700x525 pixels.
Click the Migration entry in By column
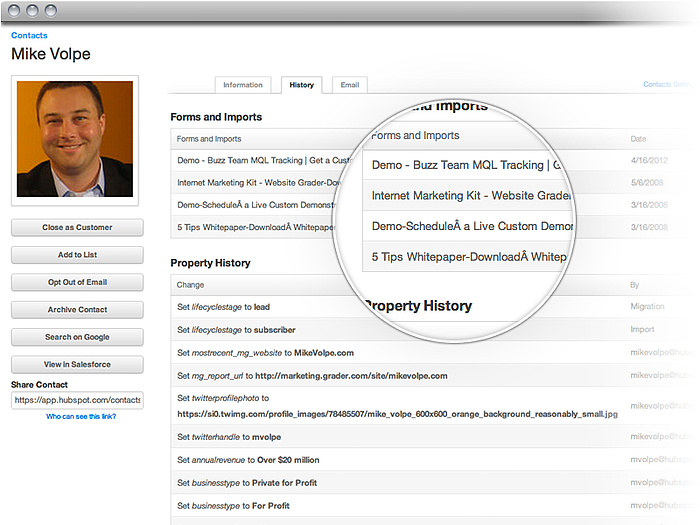tap(647, 306)
